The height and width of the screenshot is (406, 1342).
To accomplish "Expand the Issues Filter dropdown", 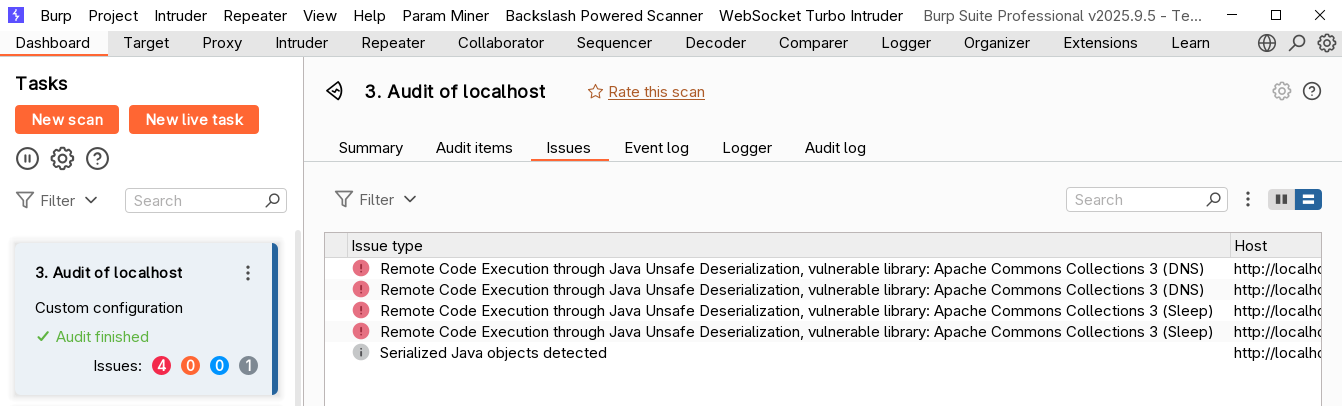I will tap(376, 199).
